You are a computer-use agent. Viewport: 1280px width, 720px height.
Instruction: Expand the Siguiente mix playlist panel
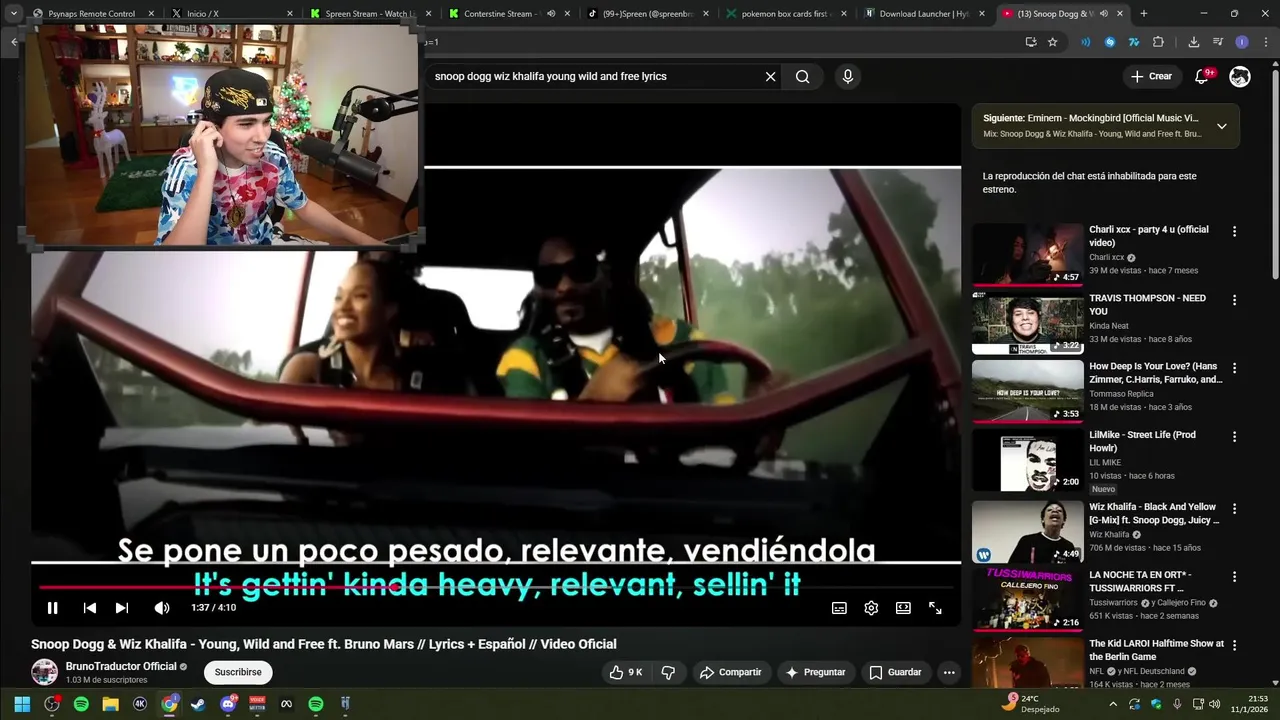pos(1222,126)
